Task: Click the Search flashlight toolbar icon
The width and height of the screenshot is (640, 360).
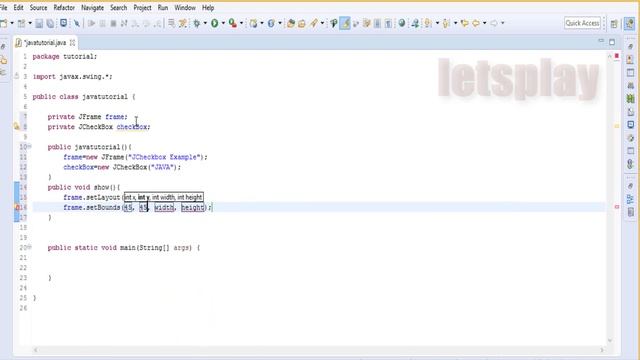Action: click(313, 23)
